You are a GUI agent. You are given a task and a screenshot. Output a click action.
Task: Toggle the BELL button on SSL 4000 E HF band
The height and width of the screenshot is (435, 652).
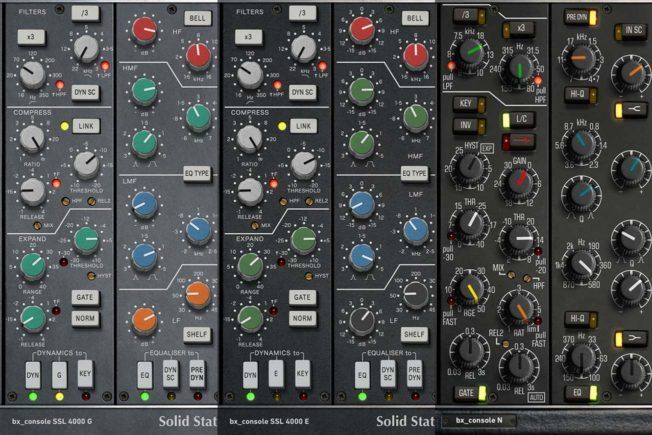coord(415,18)
